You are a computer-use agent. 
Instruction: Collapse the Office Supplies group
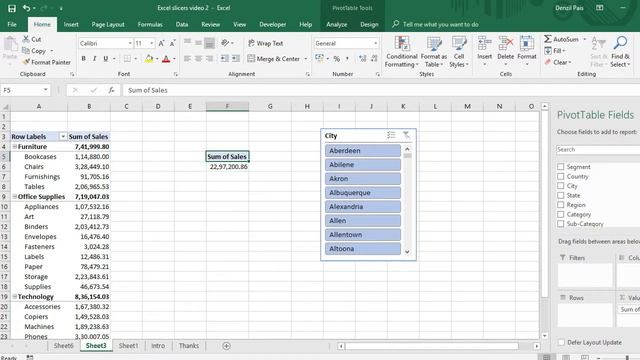14,196
